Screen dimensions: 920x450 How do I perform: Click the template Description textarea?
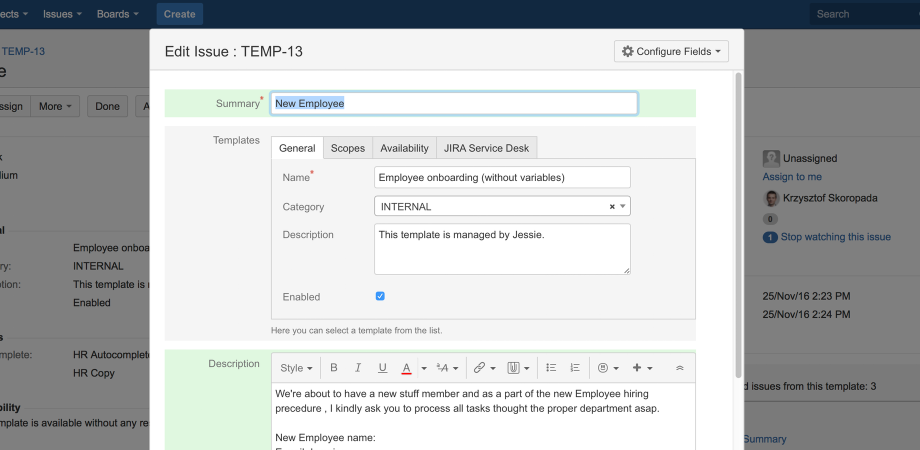tap(502, 249)
